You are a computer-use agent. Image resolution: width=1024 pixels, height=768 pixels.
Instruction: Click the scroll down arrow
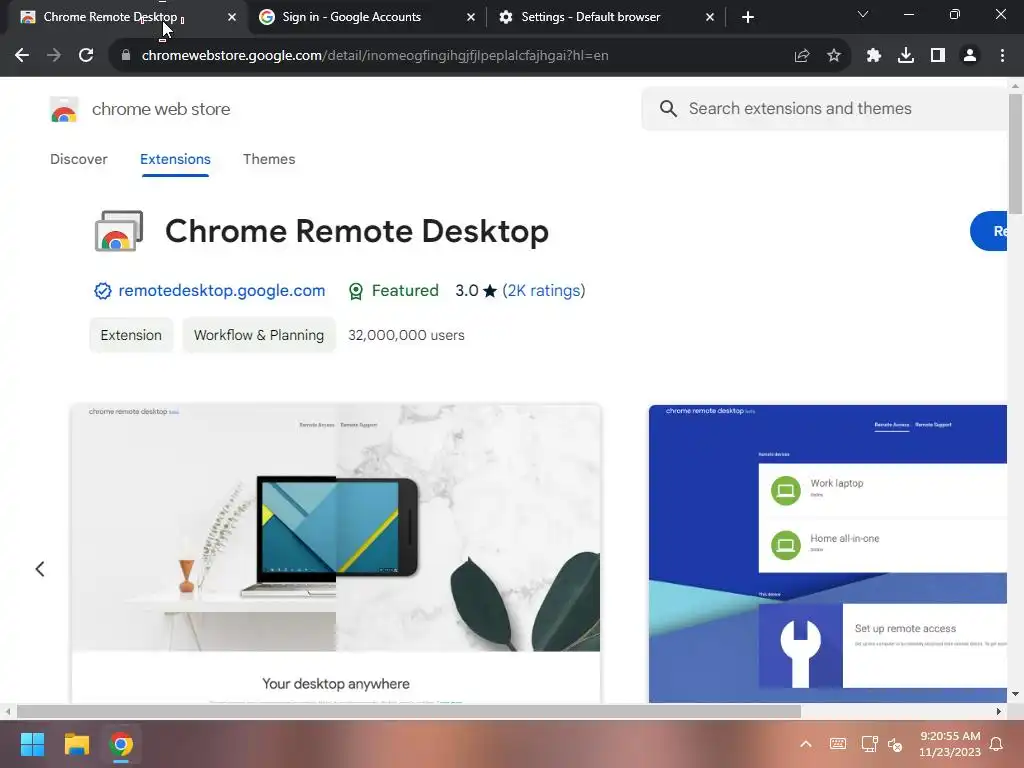[x=1015, y=694]
